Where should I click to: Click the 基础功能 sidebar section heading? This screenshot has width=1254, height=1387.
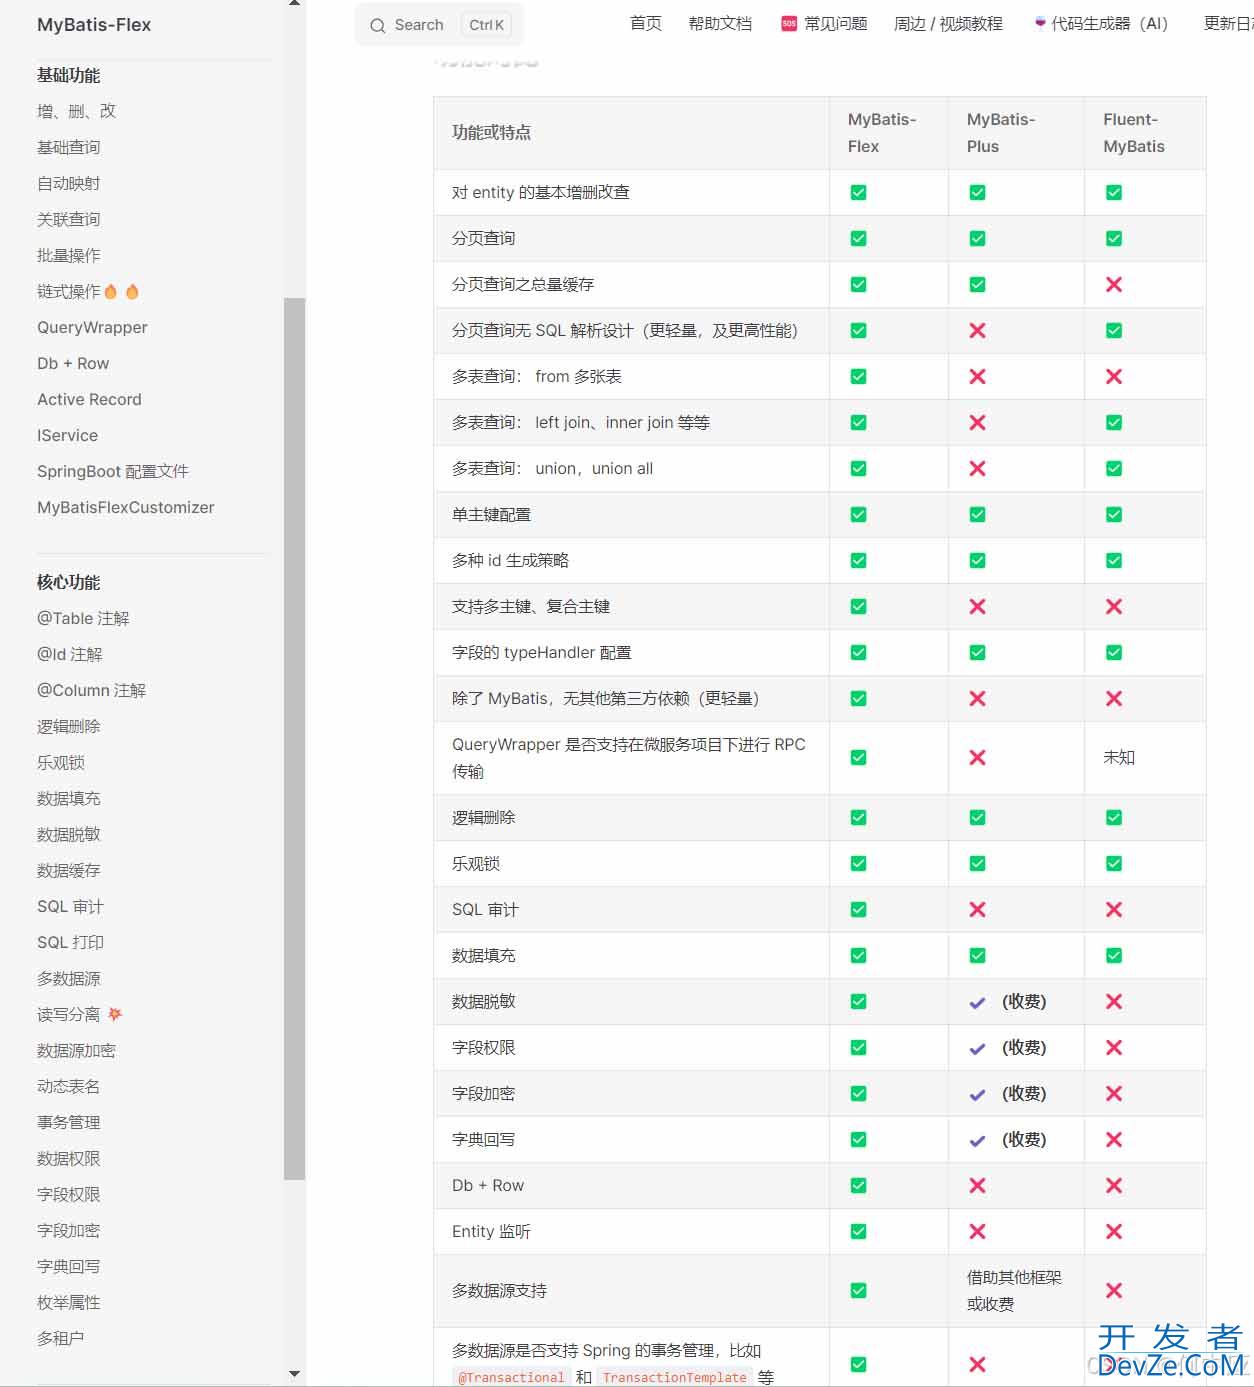pos(68,75)
